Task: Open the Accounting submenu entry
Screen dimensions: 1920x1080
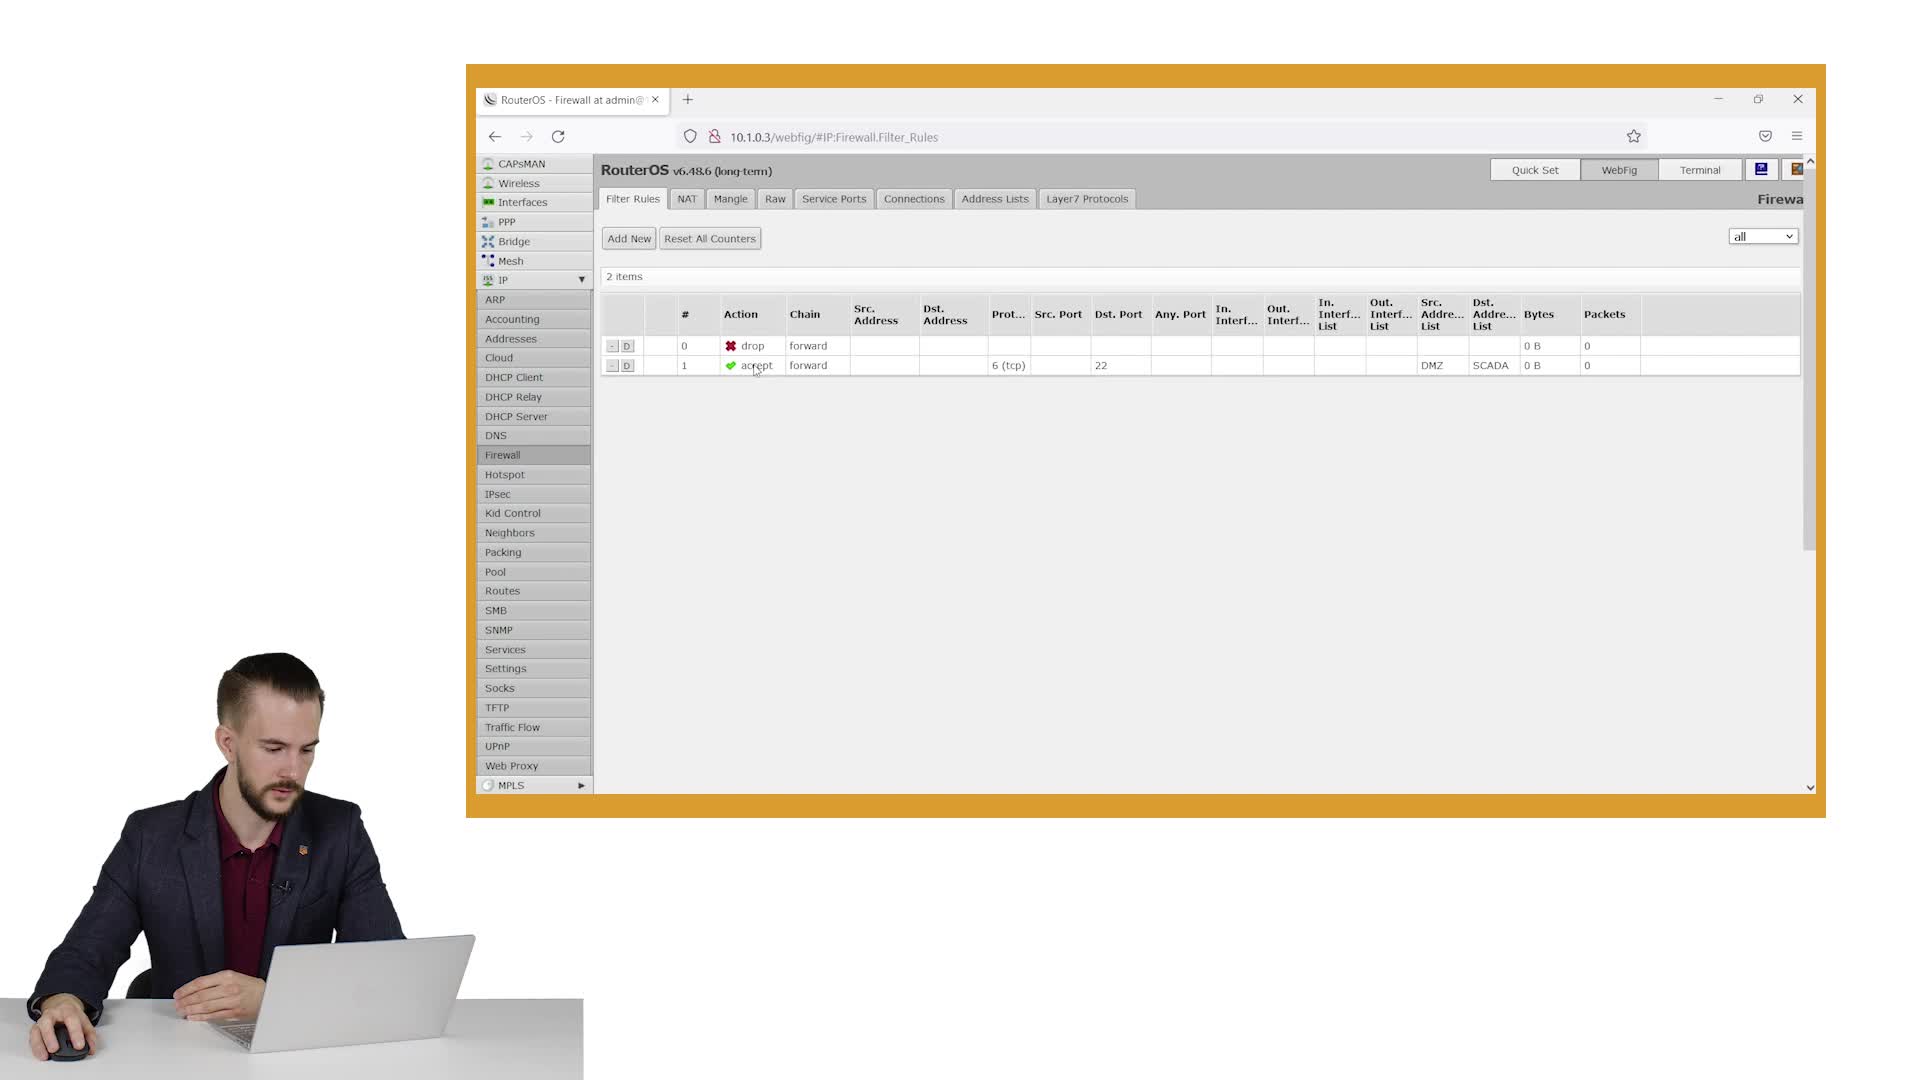Action: (534, 319)
